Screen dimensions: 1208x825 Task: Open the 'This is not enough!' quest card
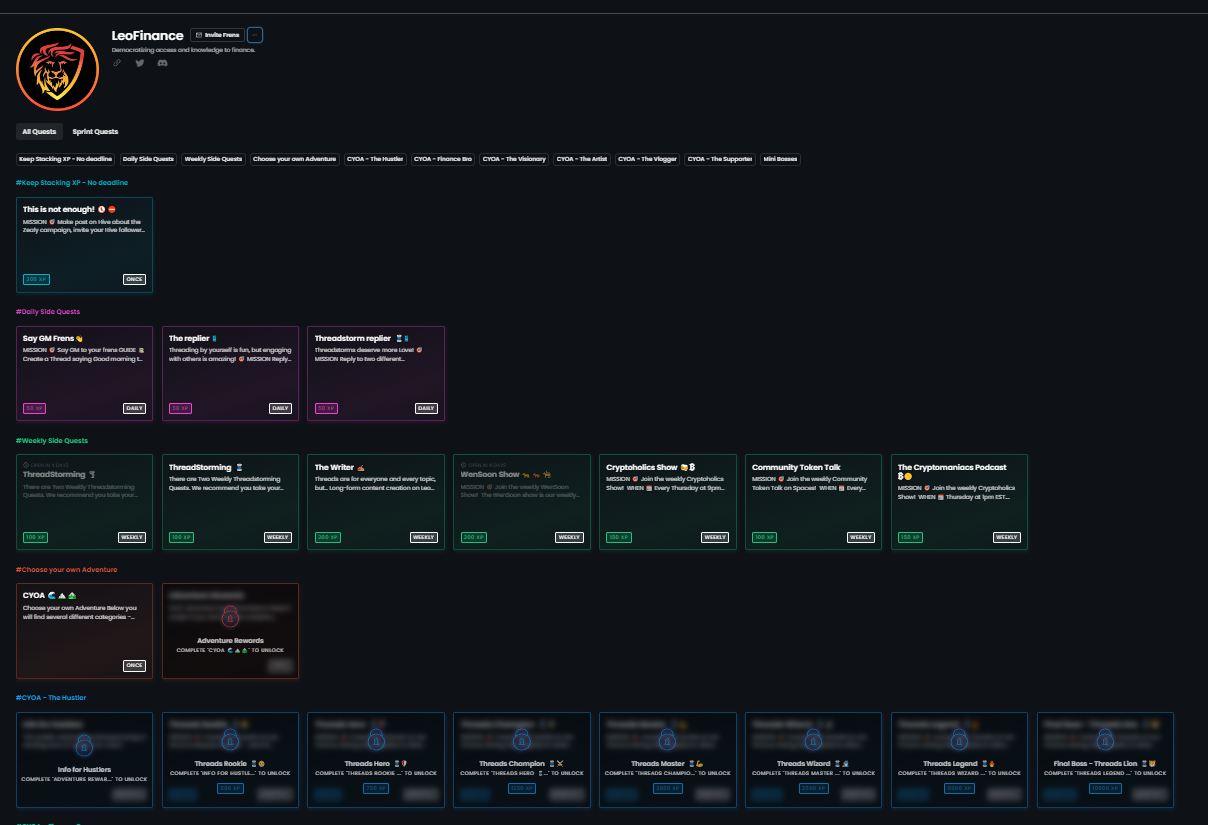point(85,245)
